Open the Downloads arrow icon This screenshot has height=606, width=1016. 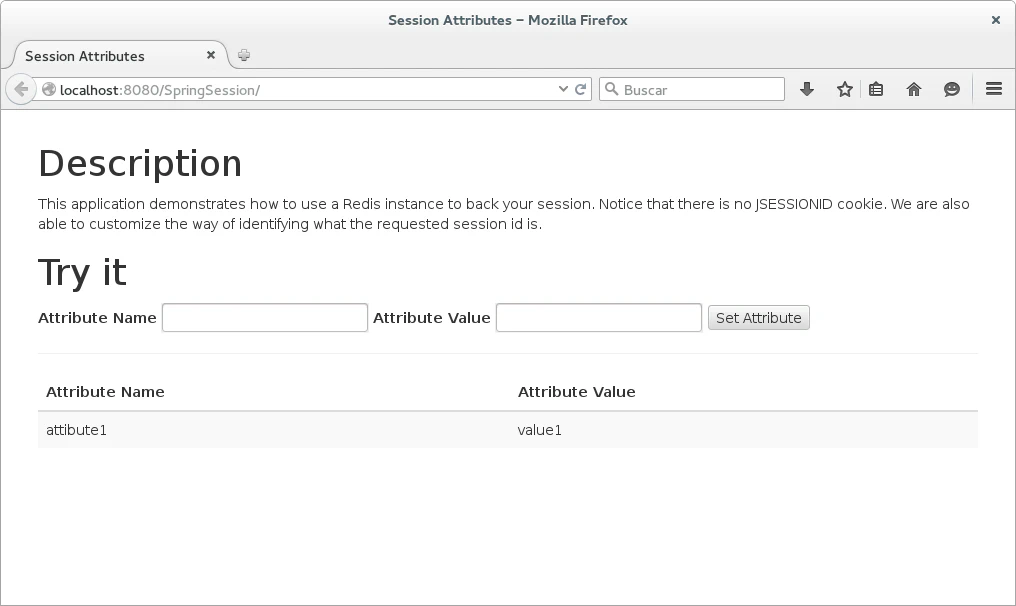[807, 89]
